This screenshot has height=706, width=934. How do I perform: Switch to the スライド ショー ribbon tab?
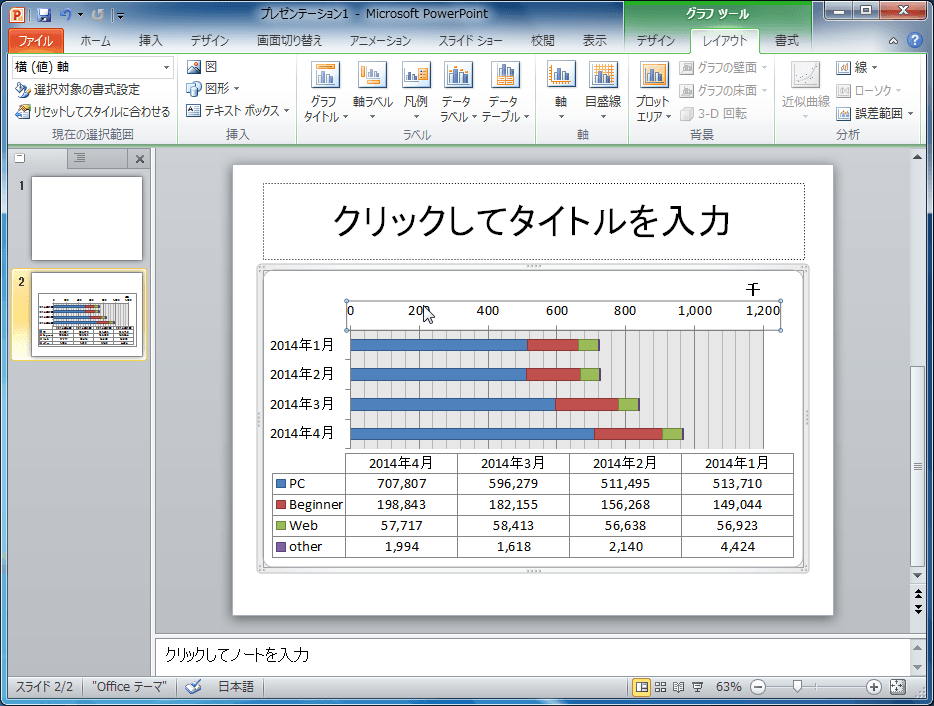[x=470, y=41]
